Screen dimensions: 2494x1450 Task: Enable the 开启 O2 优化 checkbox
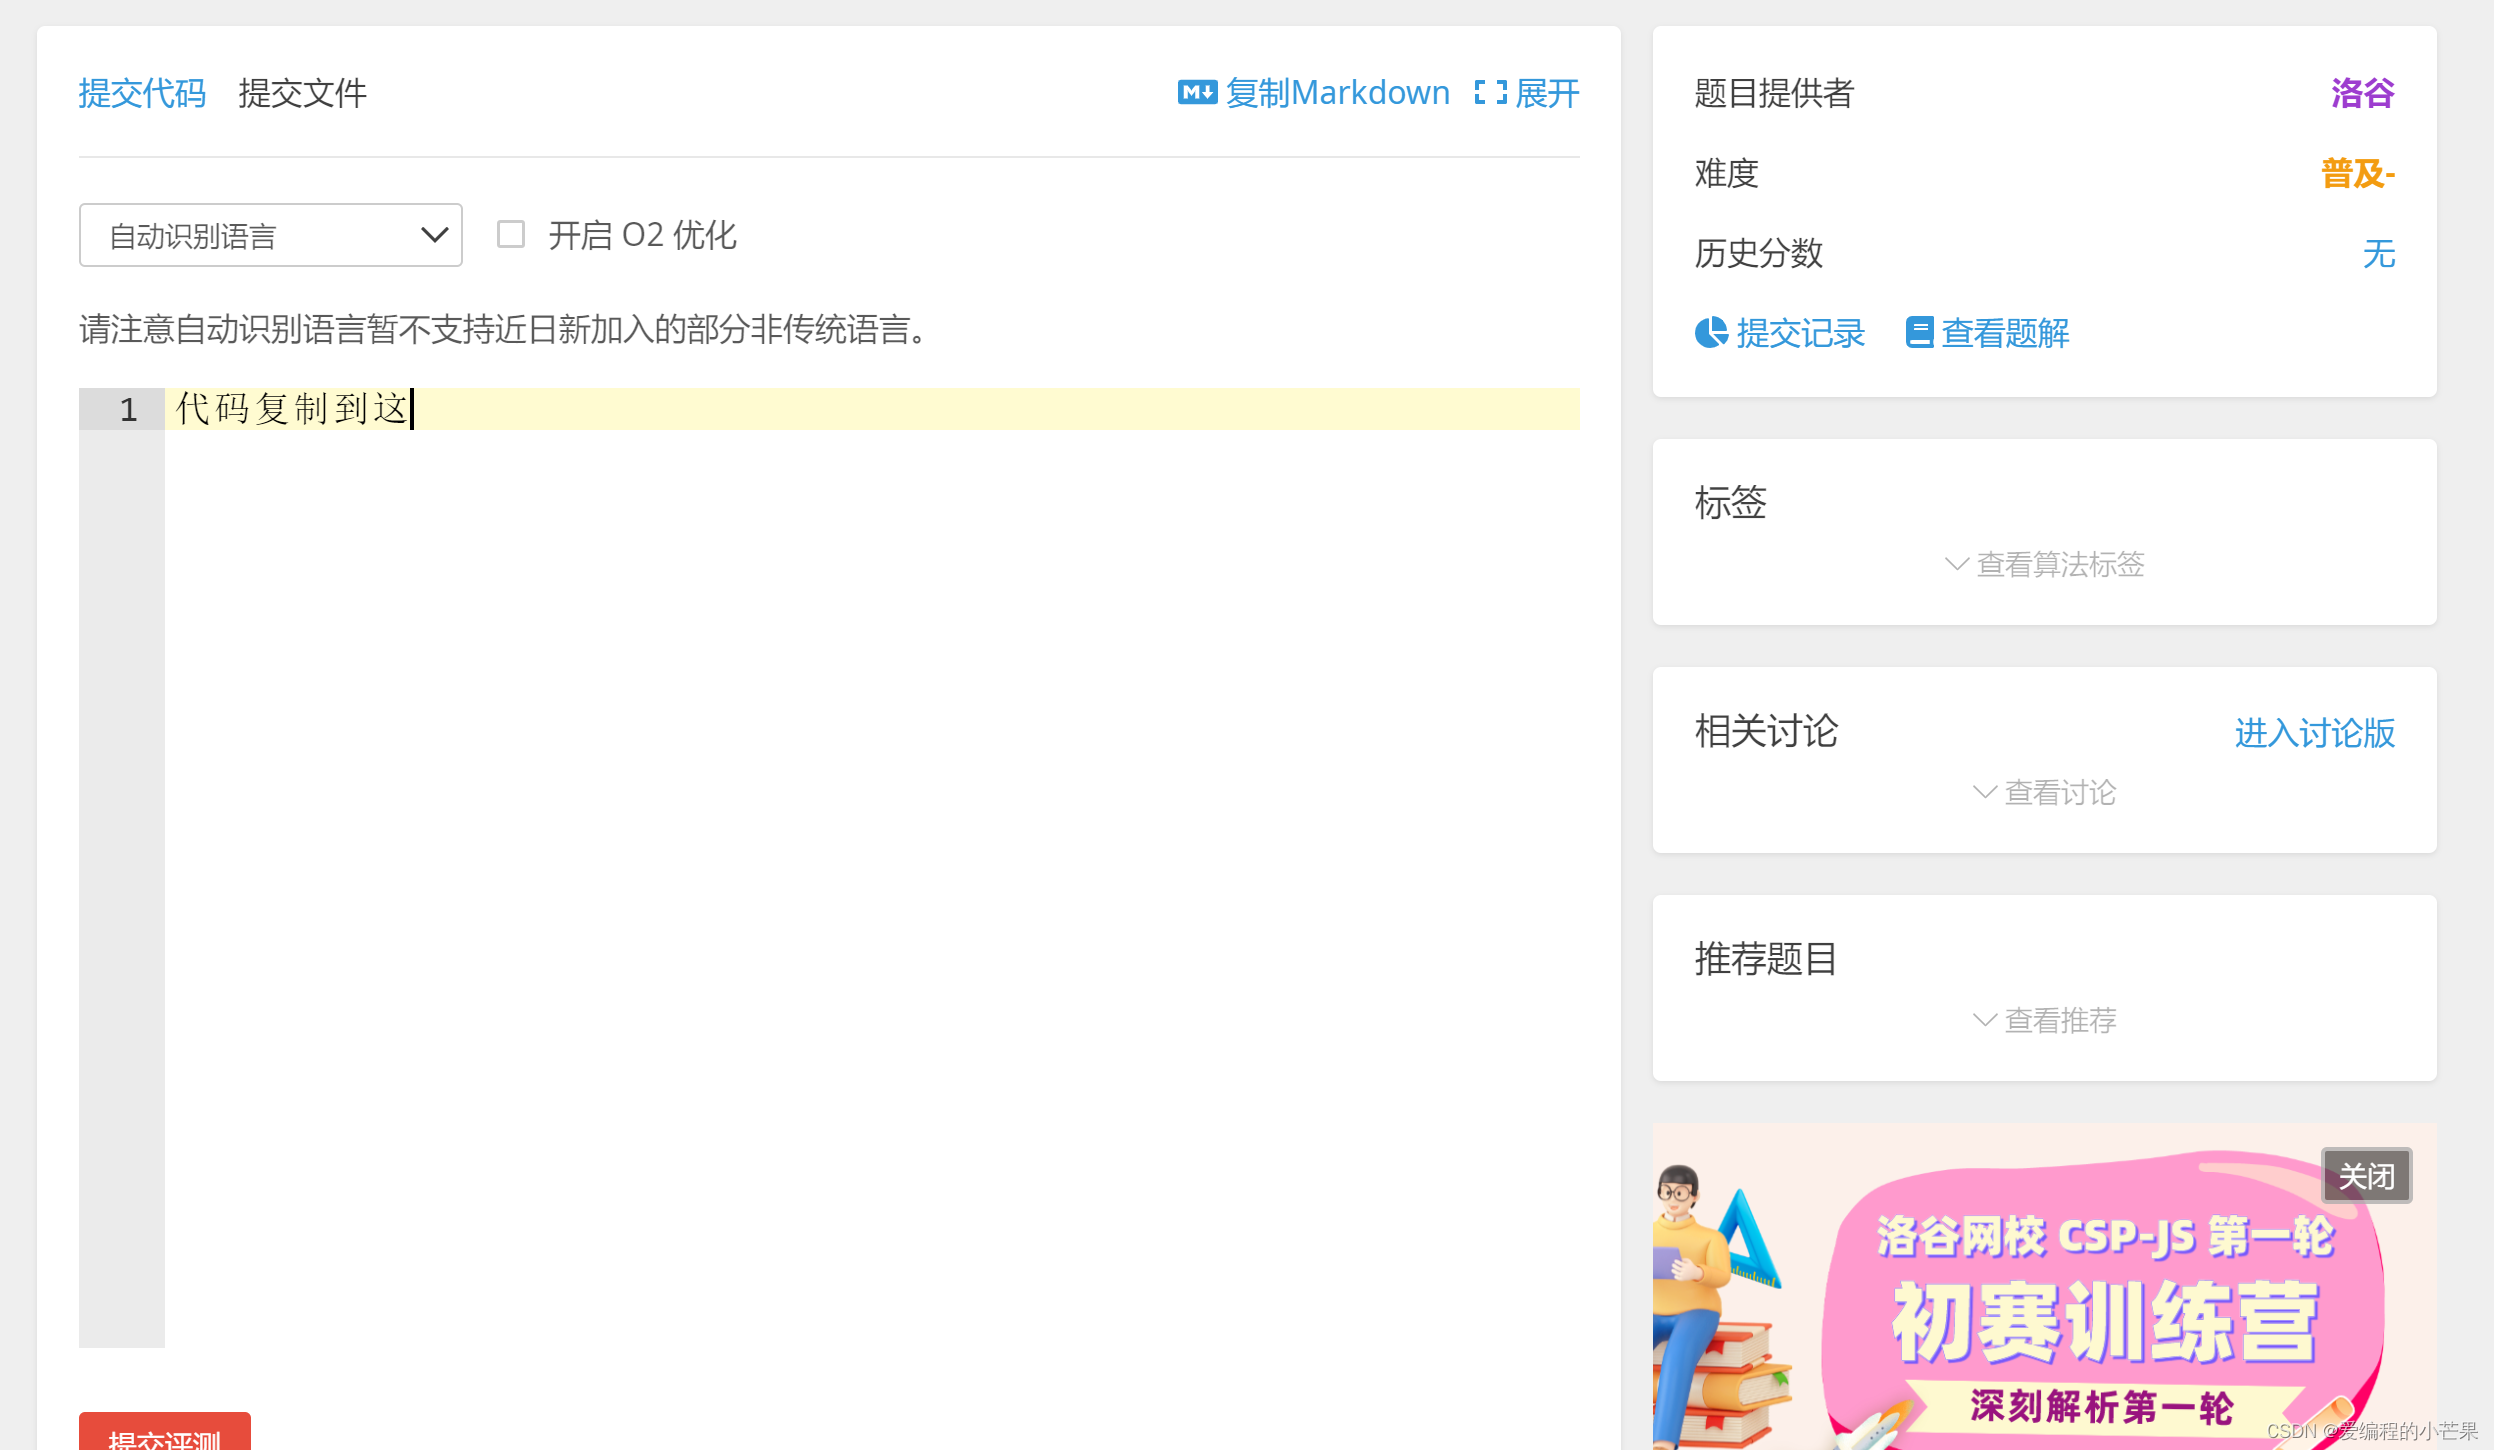point(511,235)
